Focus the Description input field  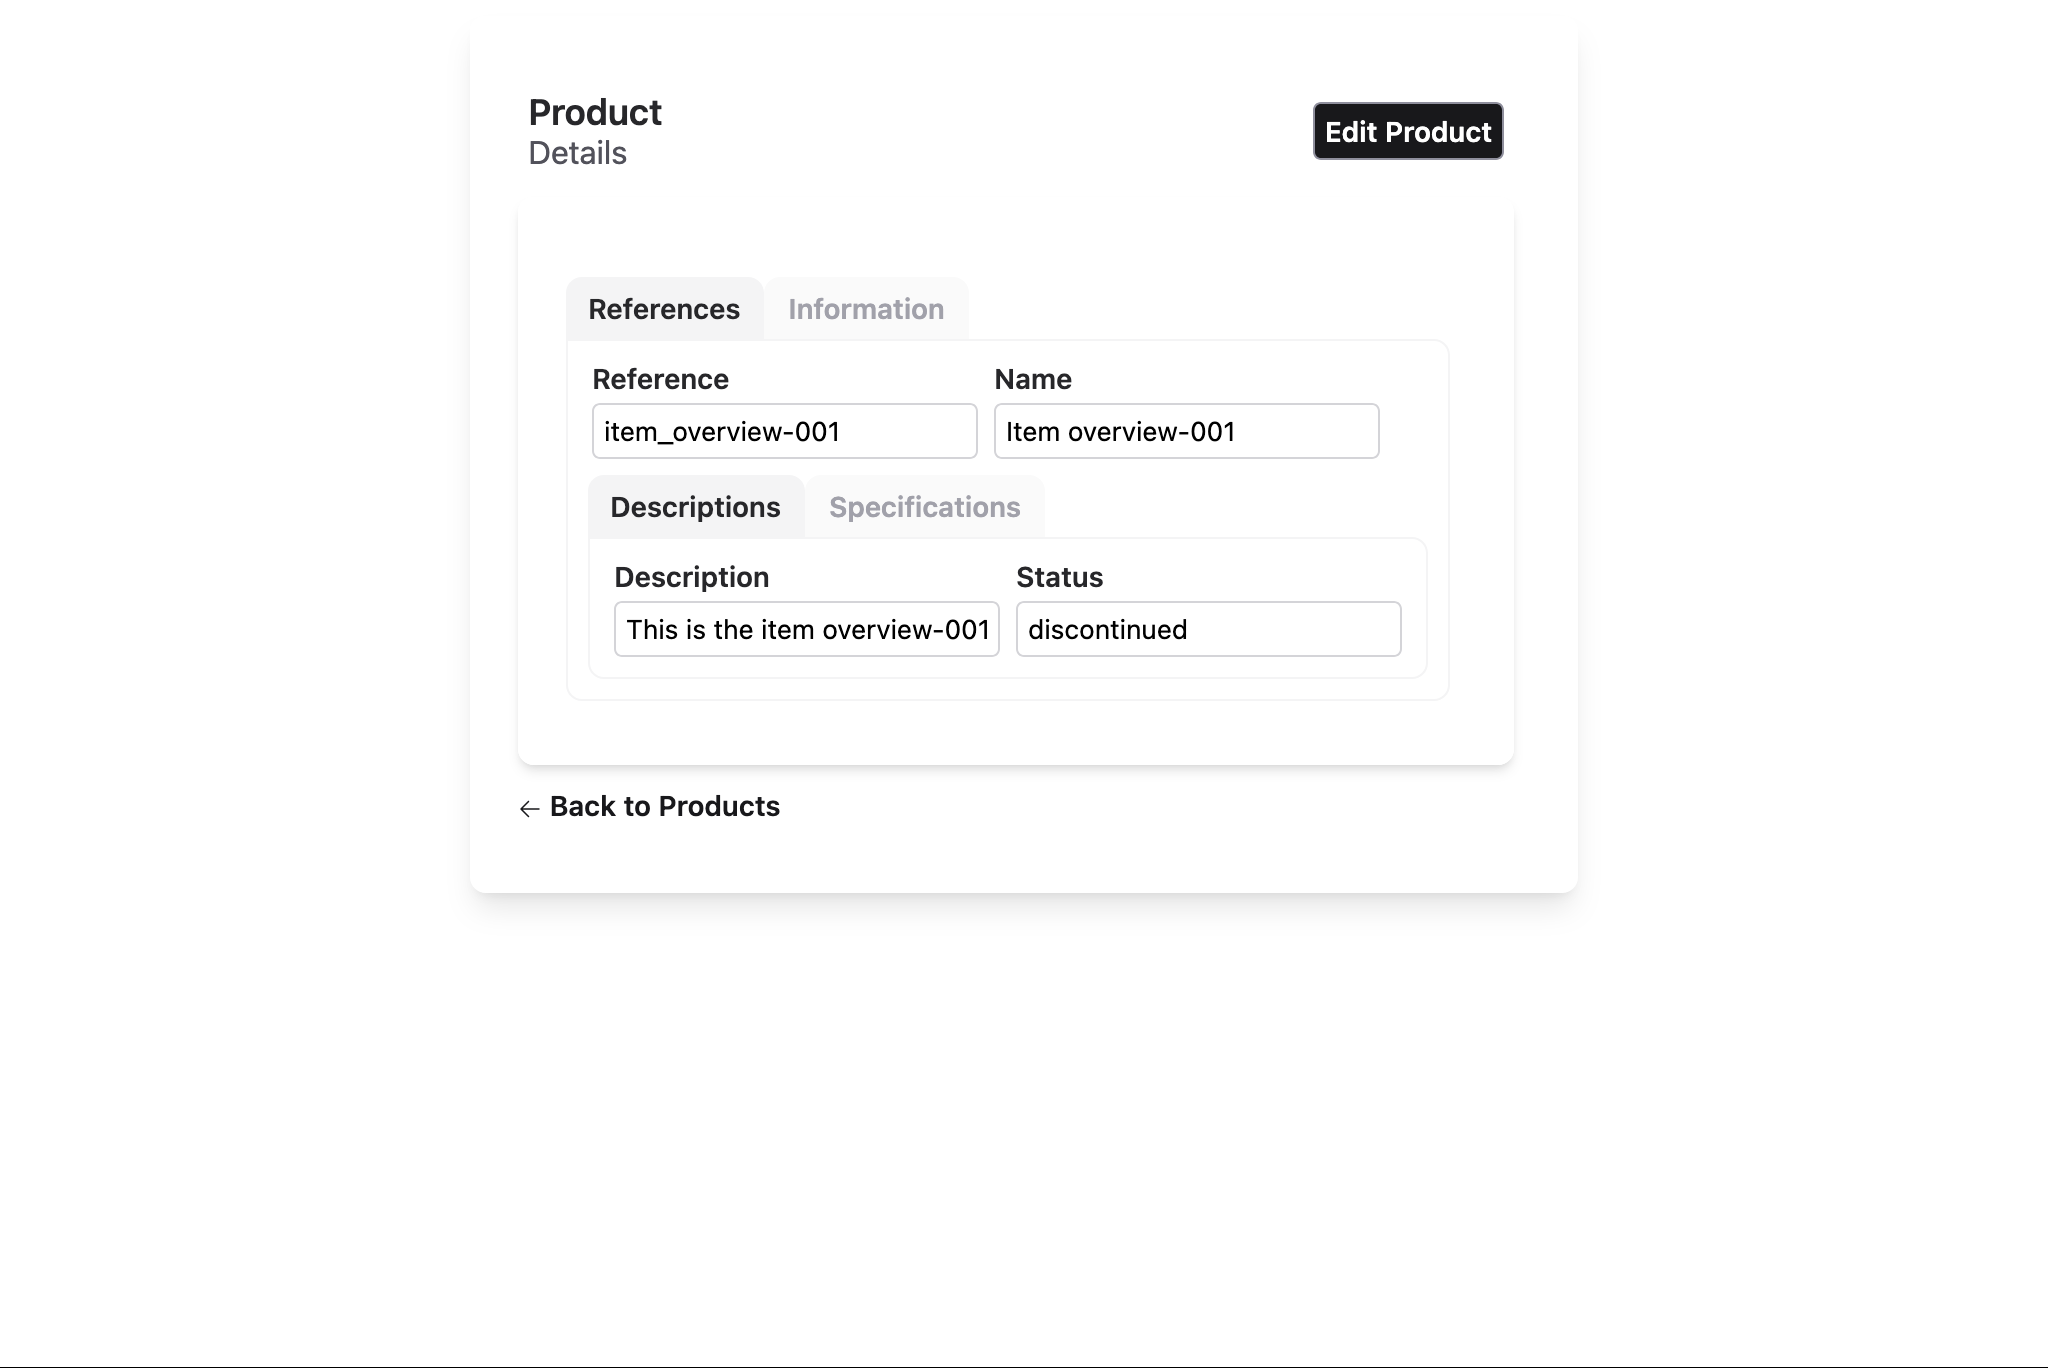click(806, 629)
